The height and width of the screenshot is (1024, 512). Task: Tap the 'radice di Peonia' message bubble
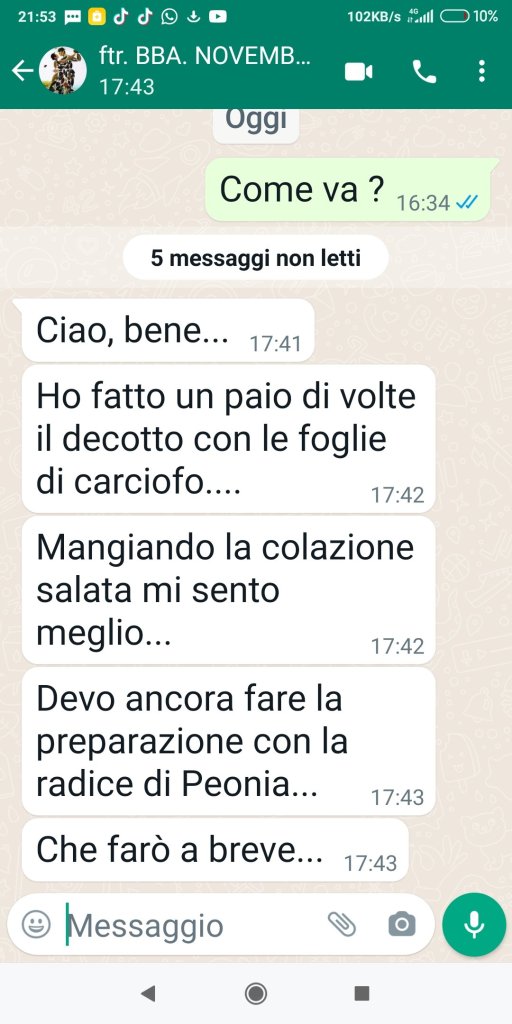[x=229, y=741]
